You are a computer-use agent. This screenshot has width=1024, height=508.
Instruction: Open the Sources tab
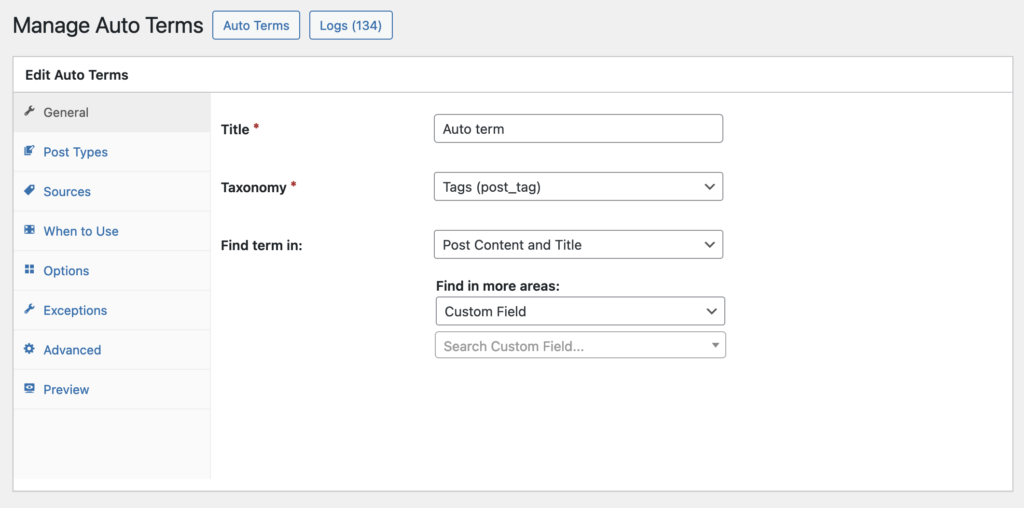click(x=112, y=191)
